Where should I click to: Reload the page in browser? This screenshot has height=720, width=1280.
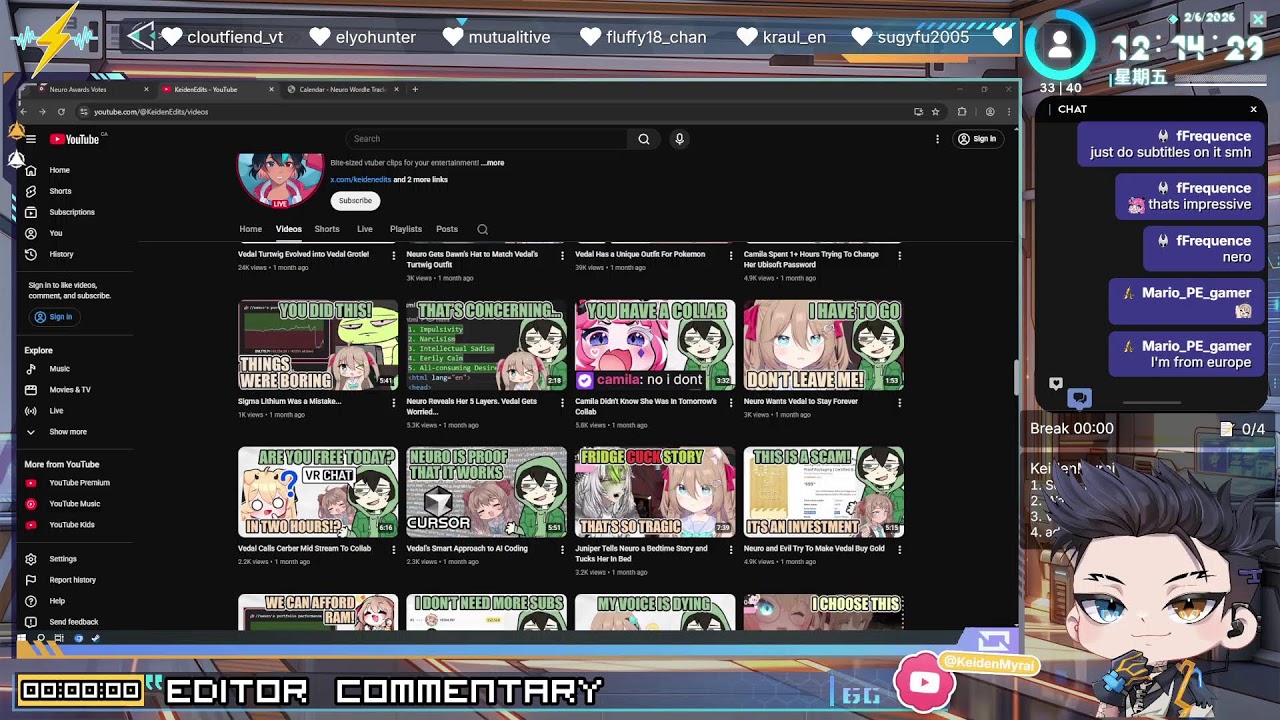(x=61, y=112)
